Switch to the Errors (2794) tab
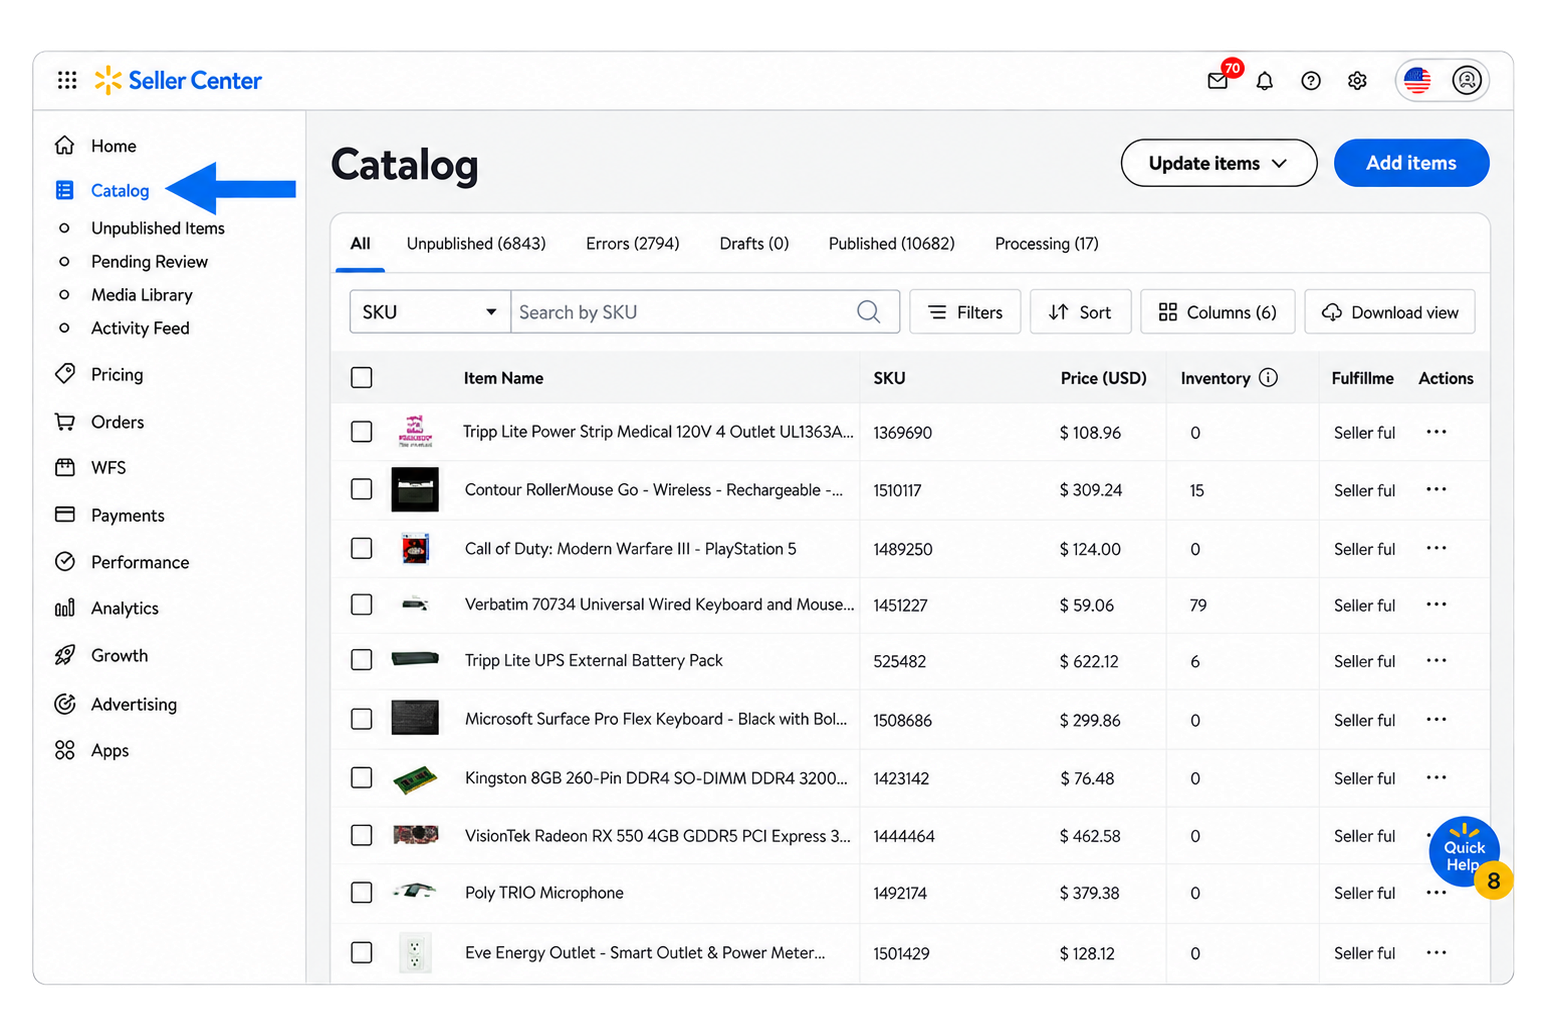This screenshot has height=1019, width=1543. [633, 244]
